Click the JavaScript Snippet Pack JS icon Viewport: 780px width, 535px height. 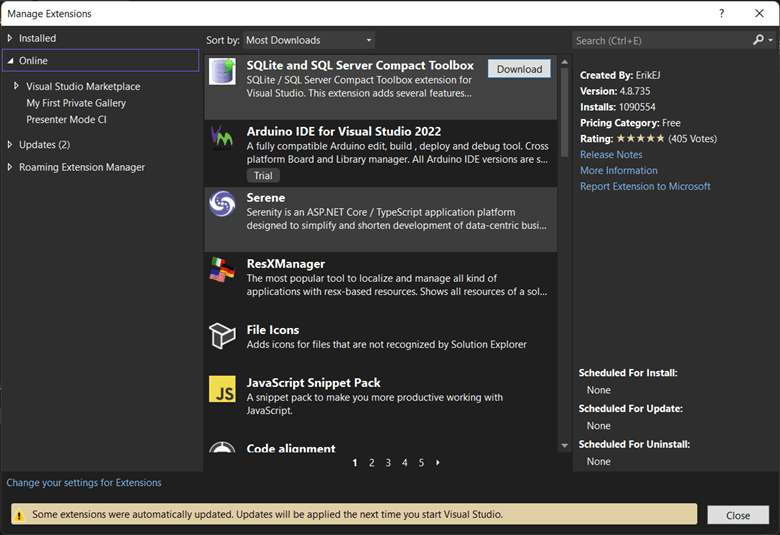[222, 389]
